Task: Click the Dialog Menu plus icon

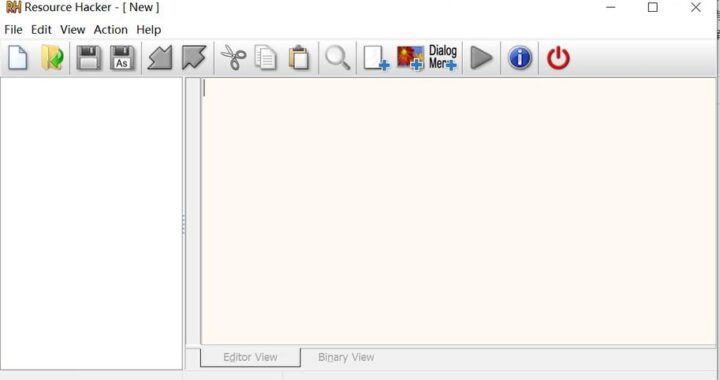Action: click(443, 58)
